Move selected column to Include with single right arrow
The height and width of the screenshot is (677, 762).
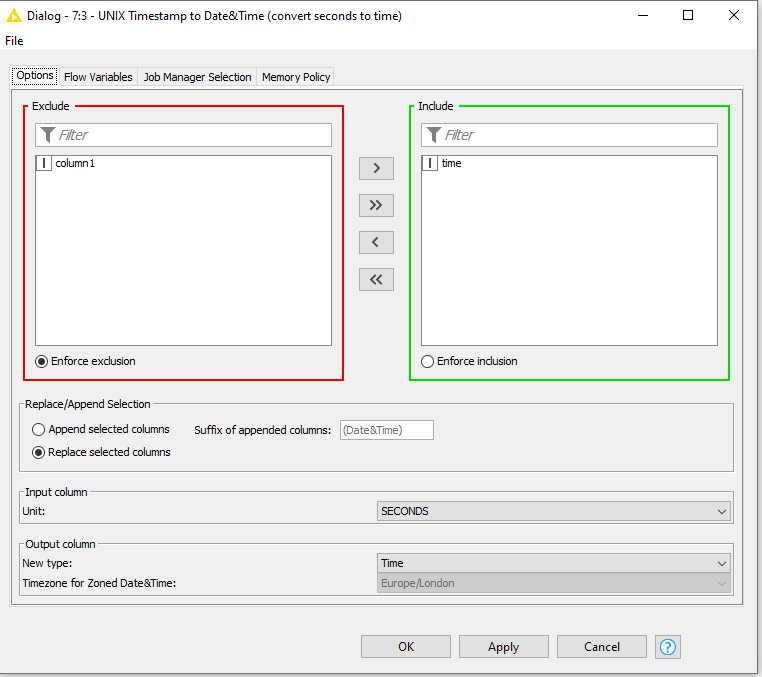(x=376, y=168)
